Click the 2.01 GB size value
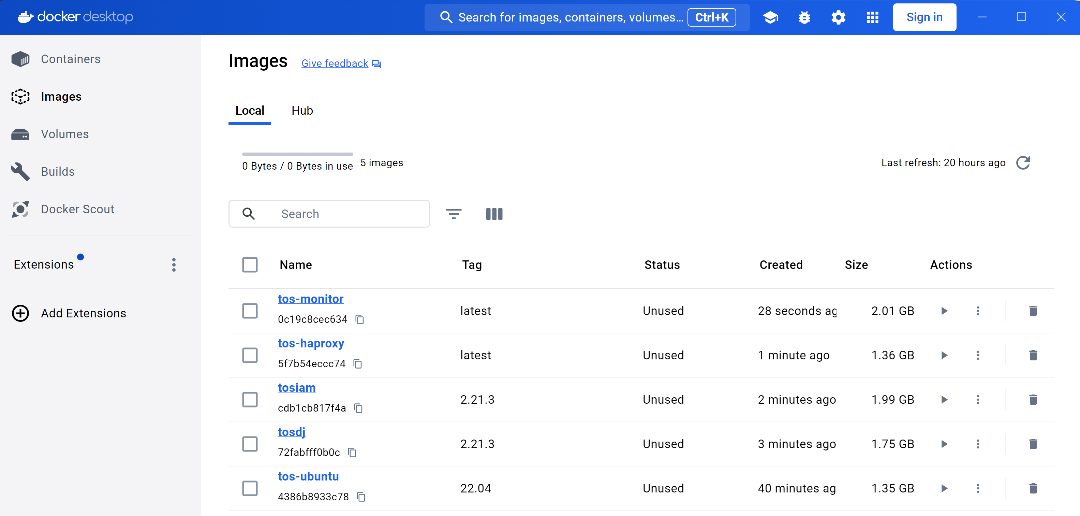Viewport: 1080px width, 516px height. [x=893, y=311]
